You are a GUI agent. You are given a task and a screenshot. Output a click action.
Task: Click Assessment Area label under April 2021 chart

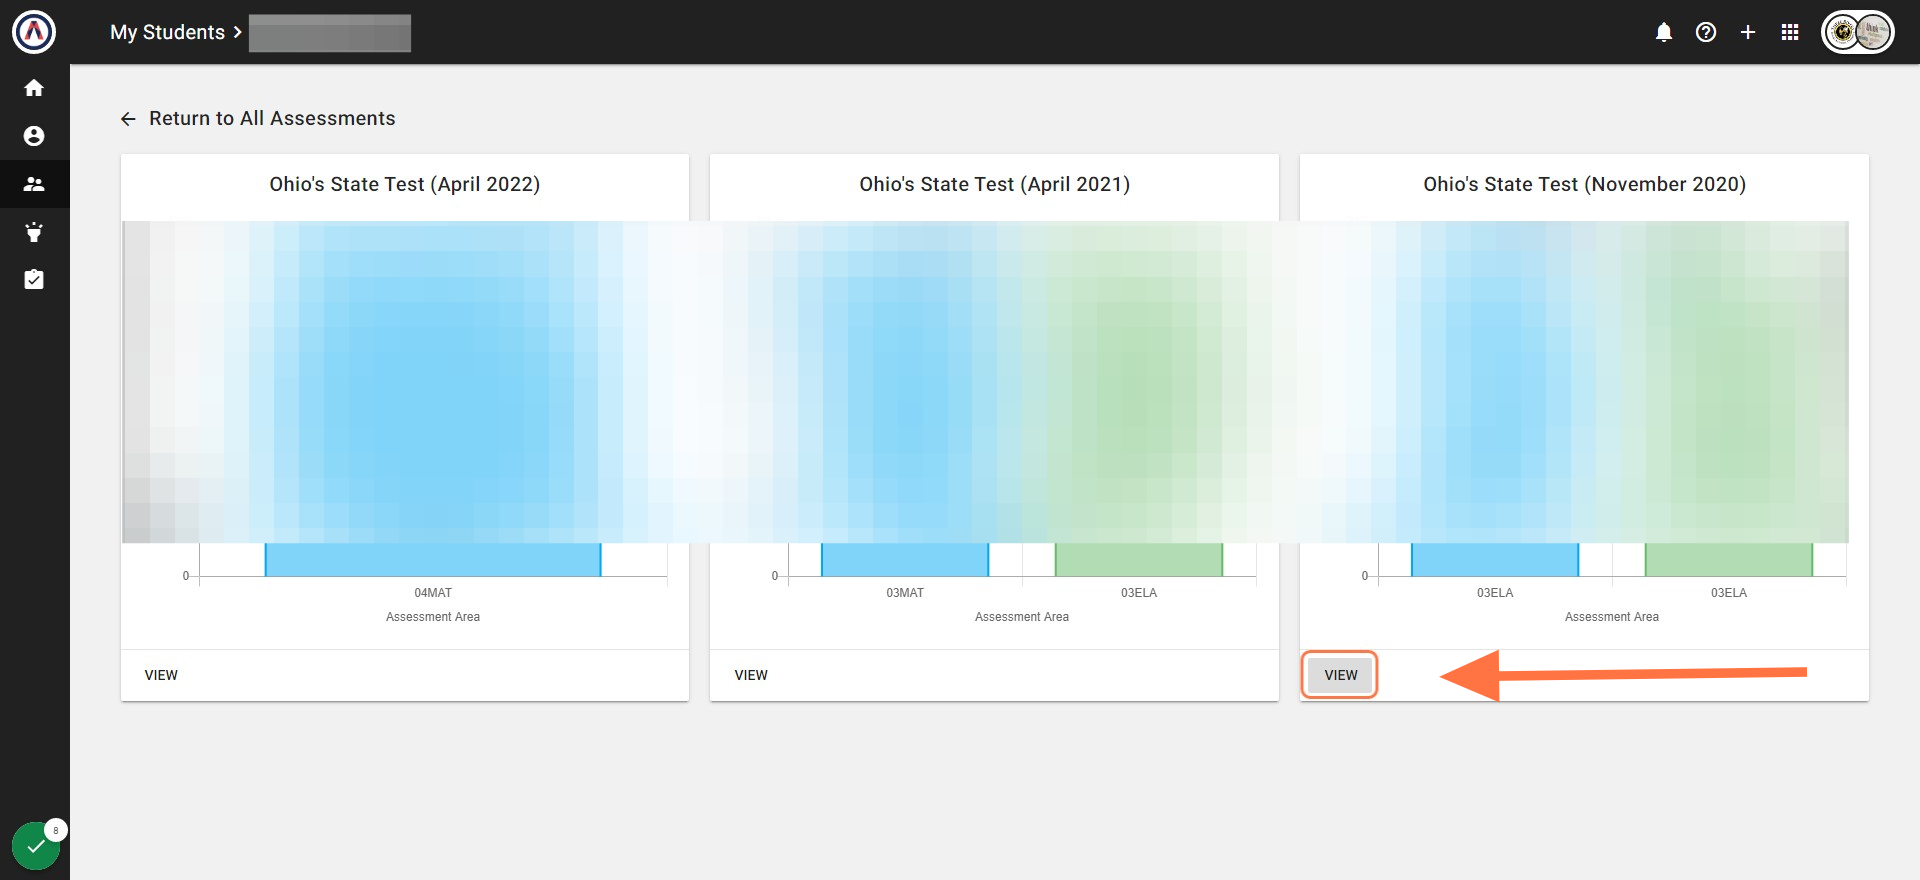point(1022,617)
